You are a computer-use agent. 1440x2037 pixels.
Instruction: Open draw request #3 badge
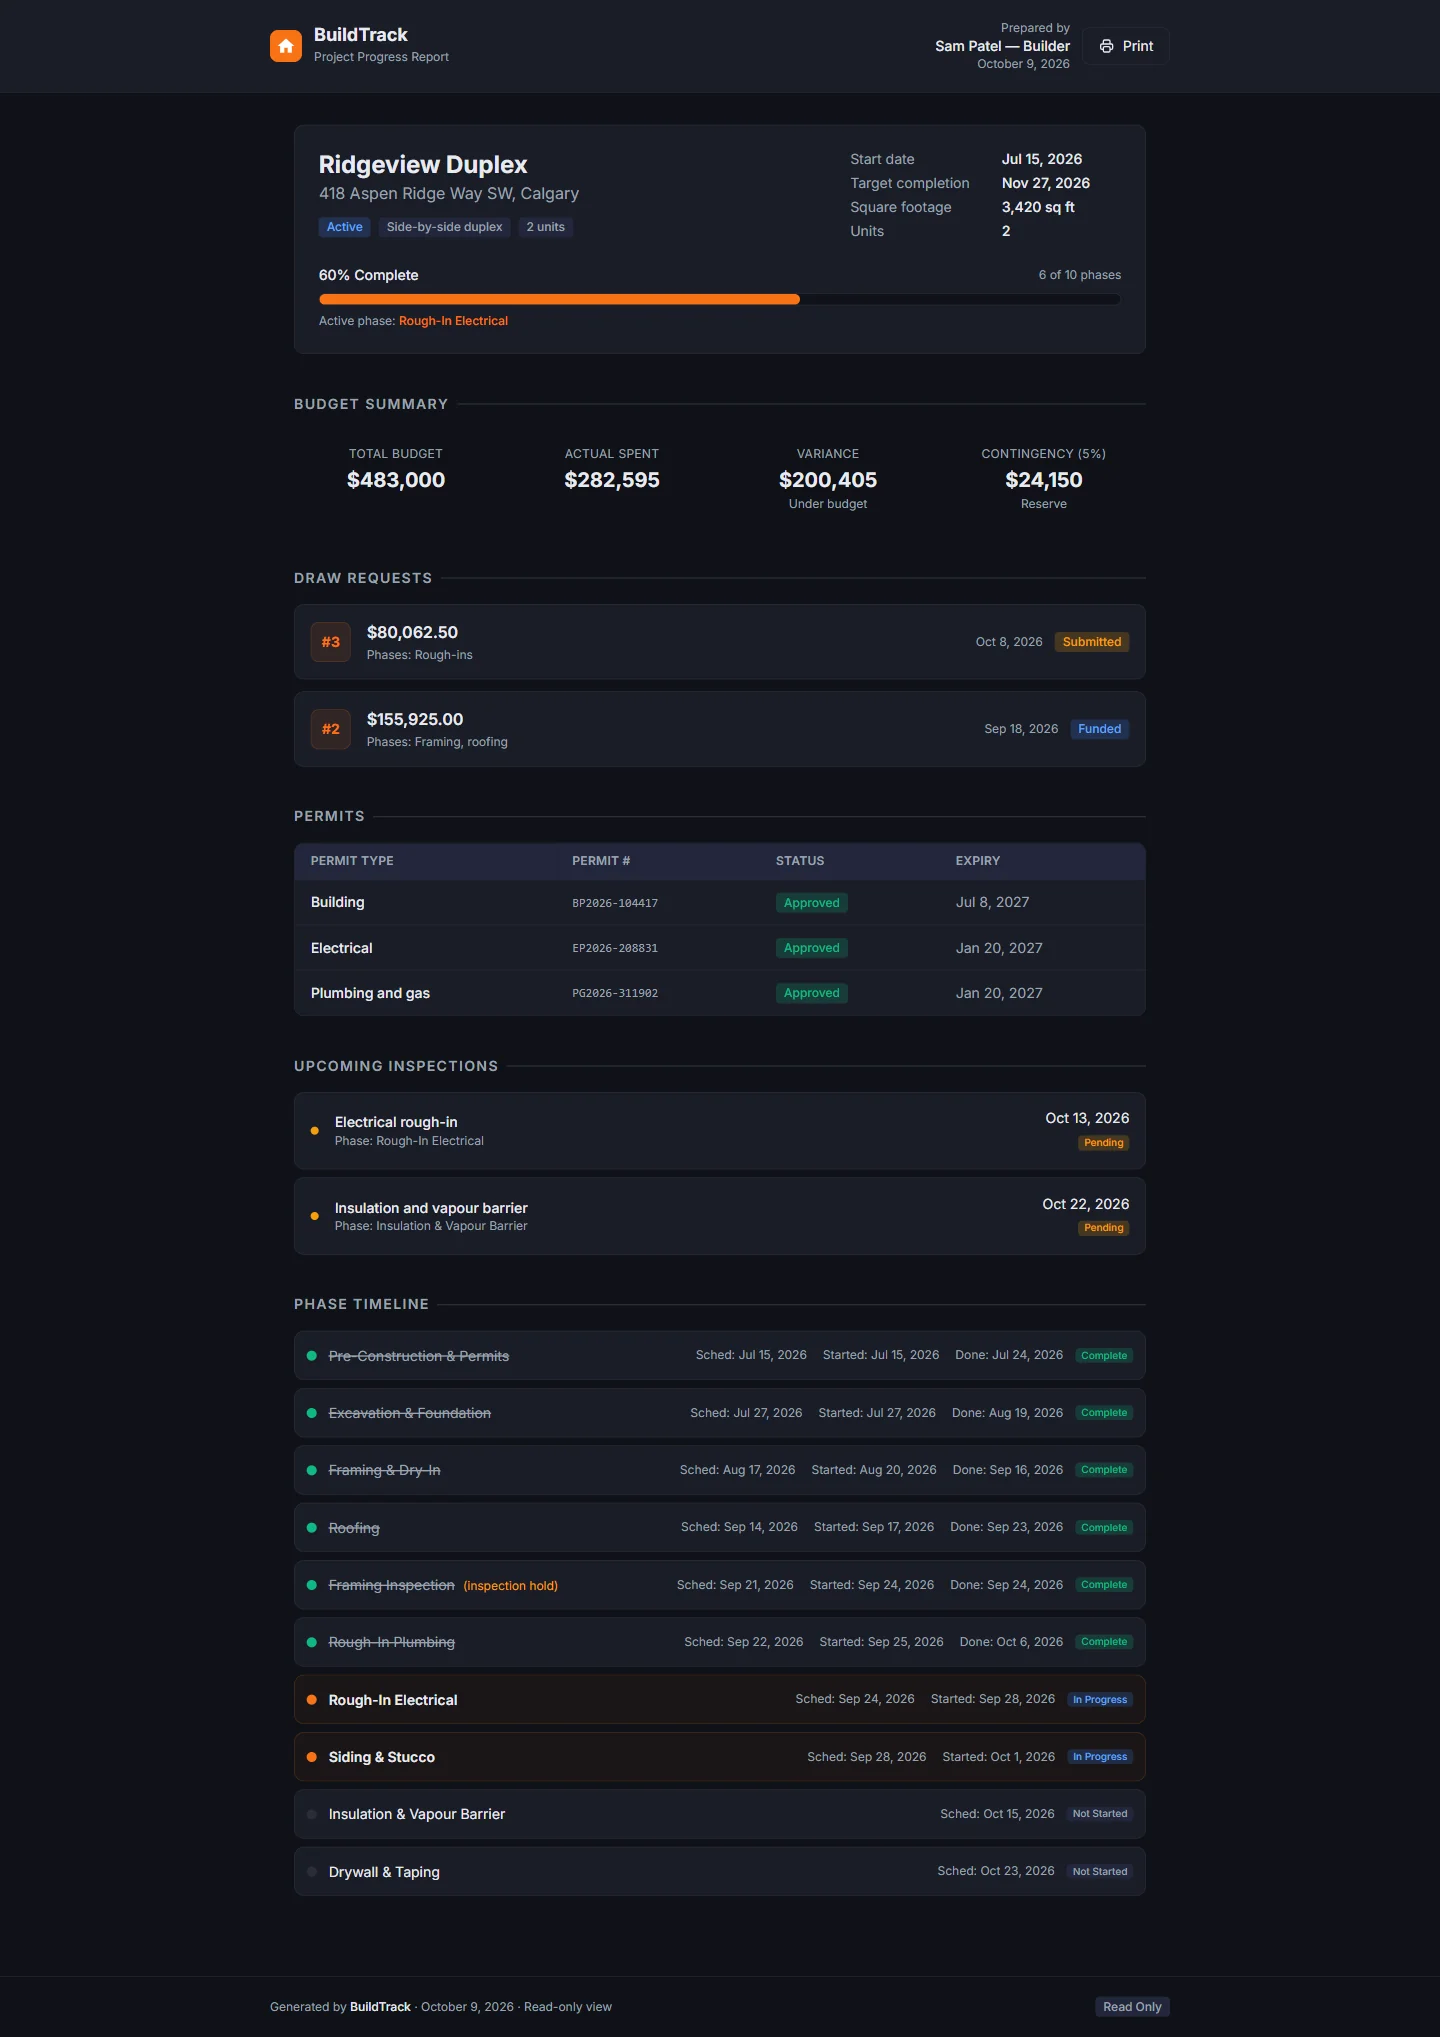(x=331, y=642)
